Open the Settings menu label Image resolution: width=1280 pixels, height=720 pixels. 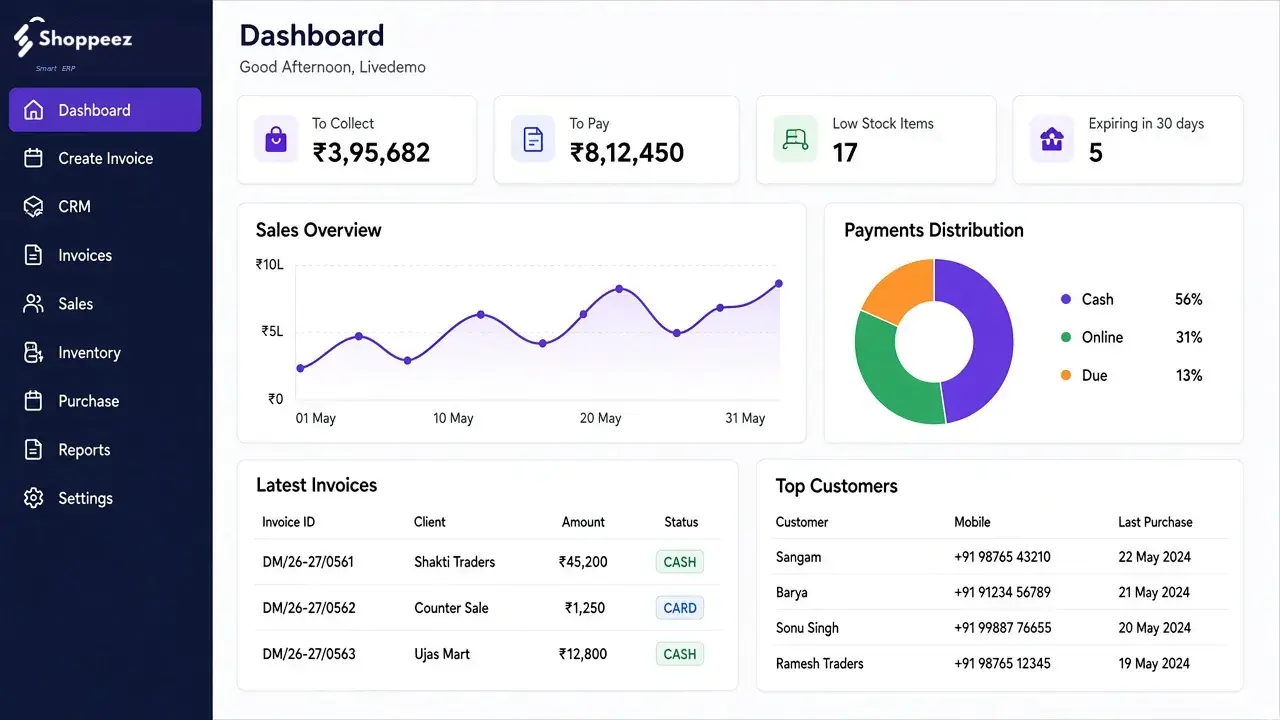(85, 498)
